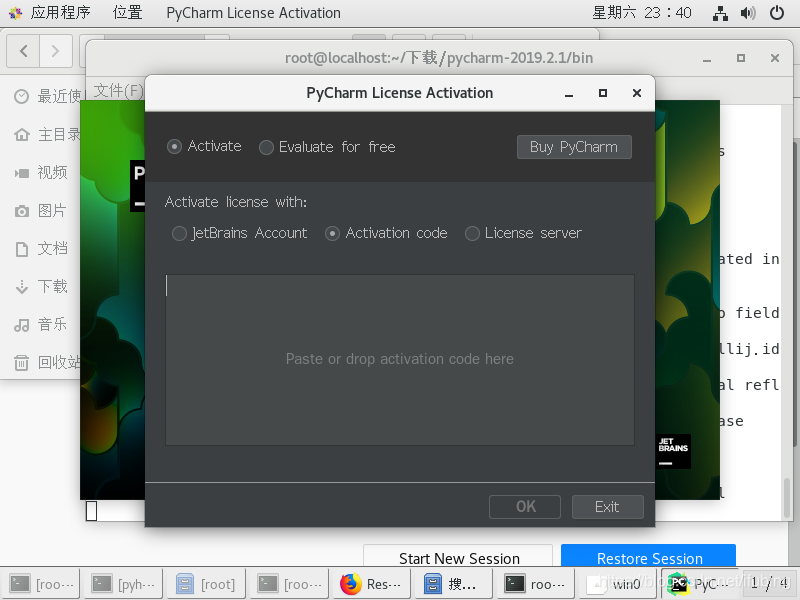The image size is (800, 600).
Task: Open PyCharm License Activation top bar menu
Action: point(254,13)
